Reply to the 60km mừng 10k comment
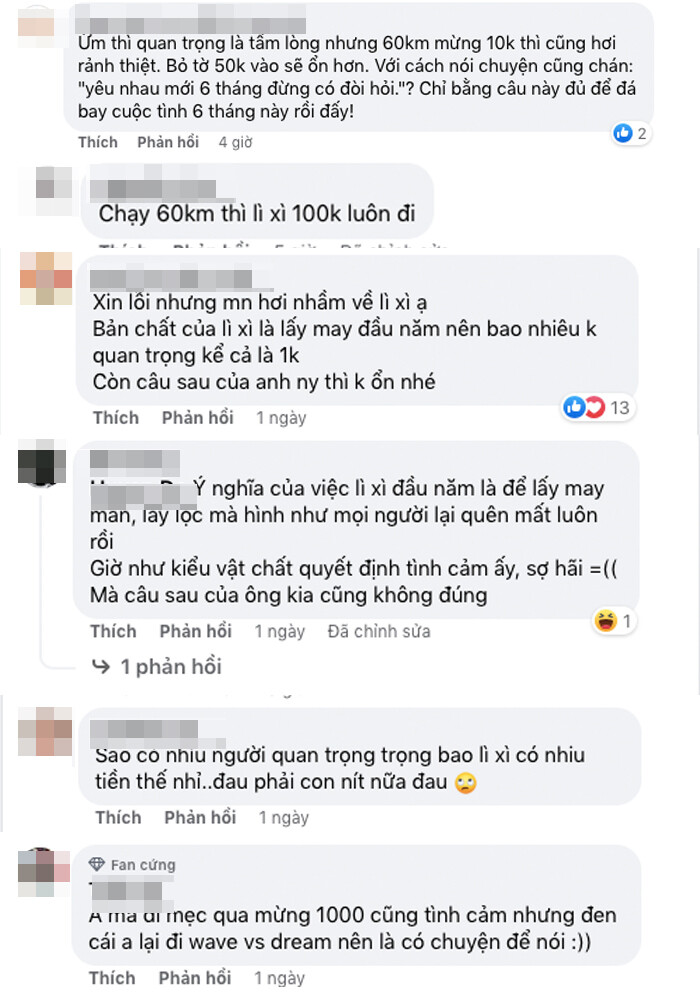 [x=168, y=142]
